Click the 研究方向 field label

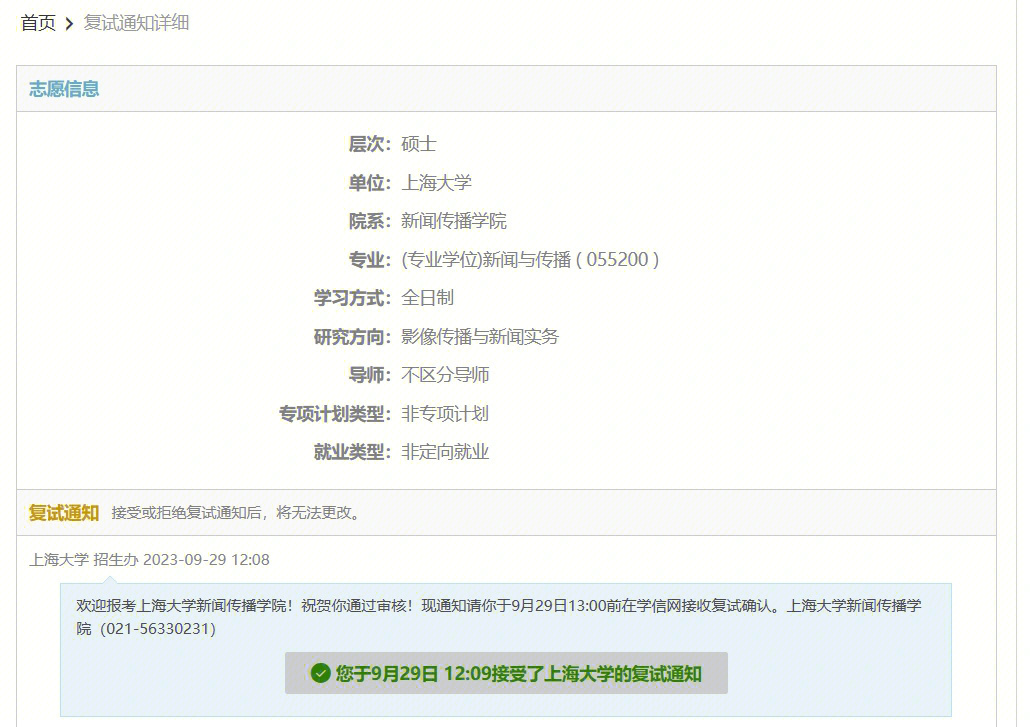tap(352, 336)
